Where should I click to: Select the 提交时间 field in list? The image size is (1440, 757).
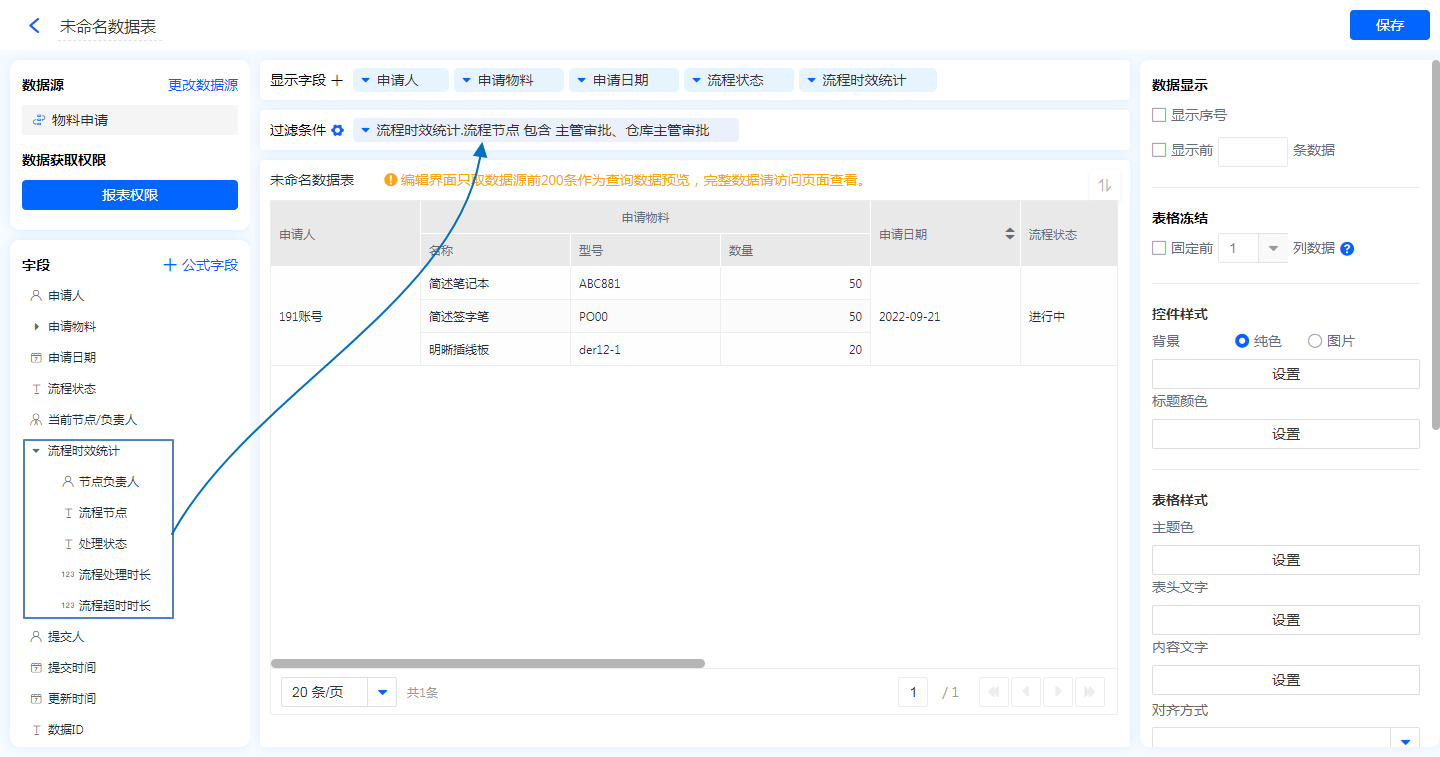click(72, 667)
